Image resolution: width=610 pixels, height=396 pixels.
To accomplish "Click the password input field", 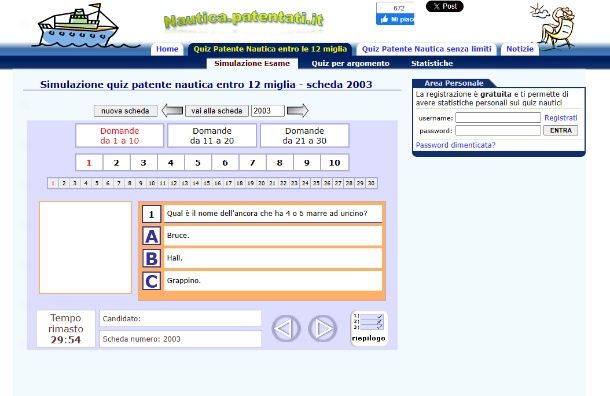I will 498,131.
